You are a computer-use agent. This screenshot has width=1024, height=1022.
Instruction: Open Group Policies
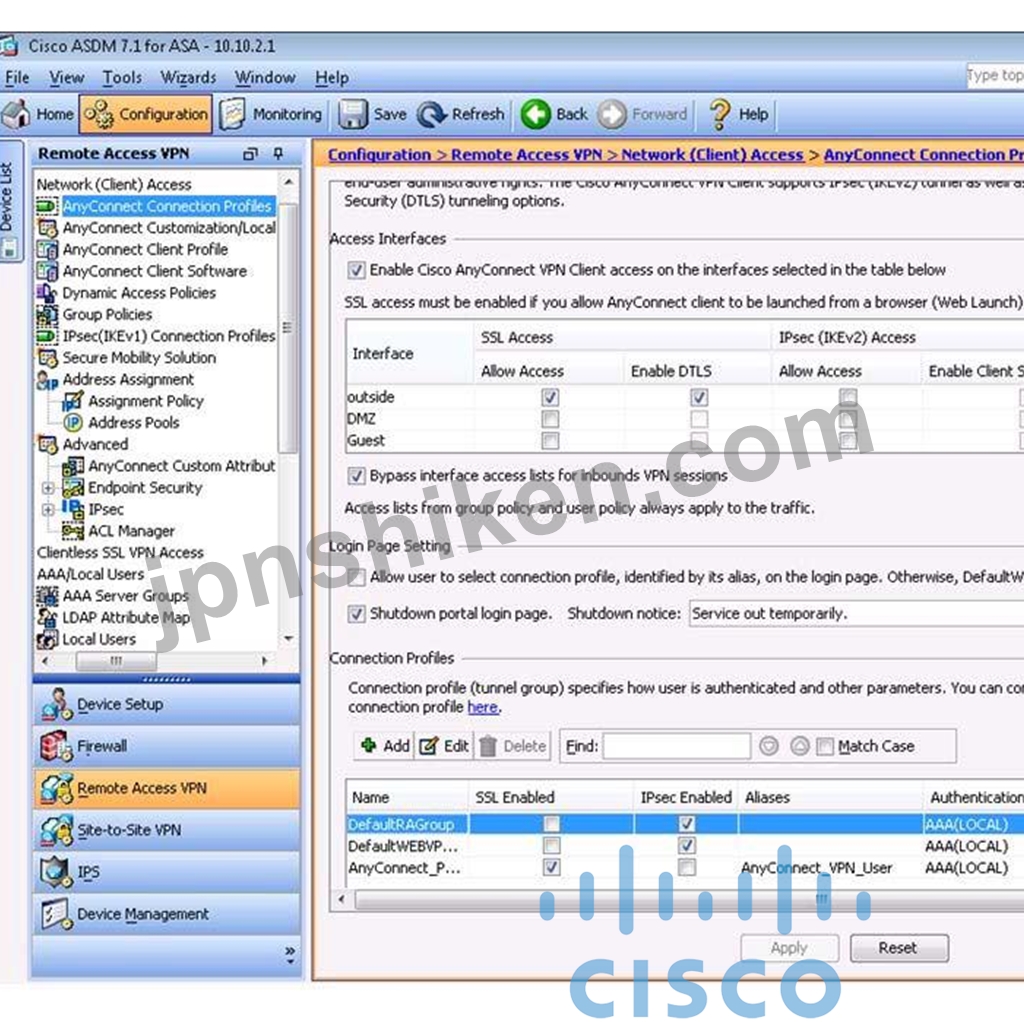click(107, 314)
